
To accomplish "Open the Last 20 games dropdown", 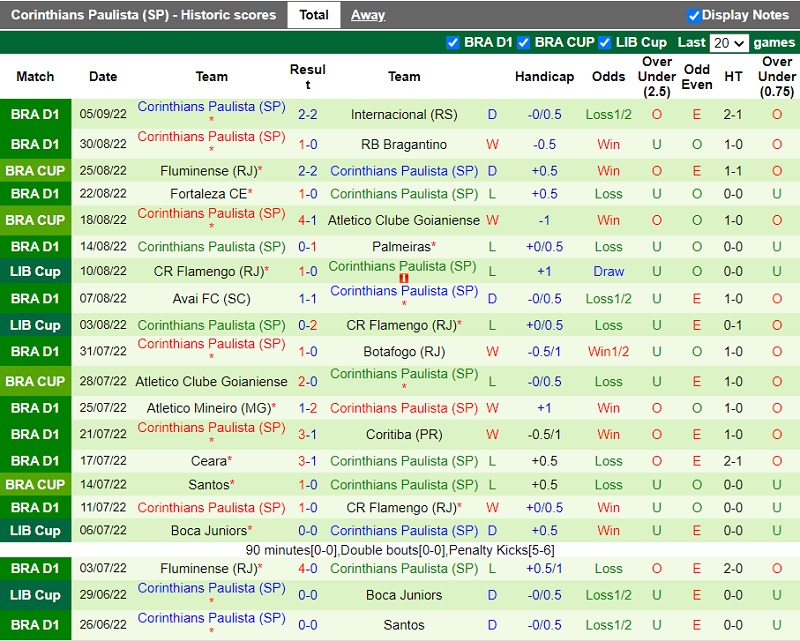I will click(x=728, y=43).
